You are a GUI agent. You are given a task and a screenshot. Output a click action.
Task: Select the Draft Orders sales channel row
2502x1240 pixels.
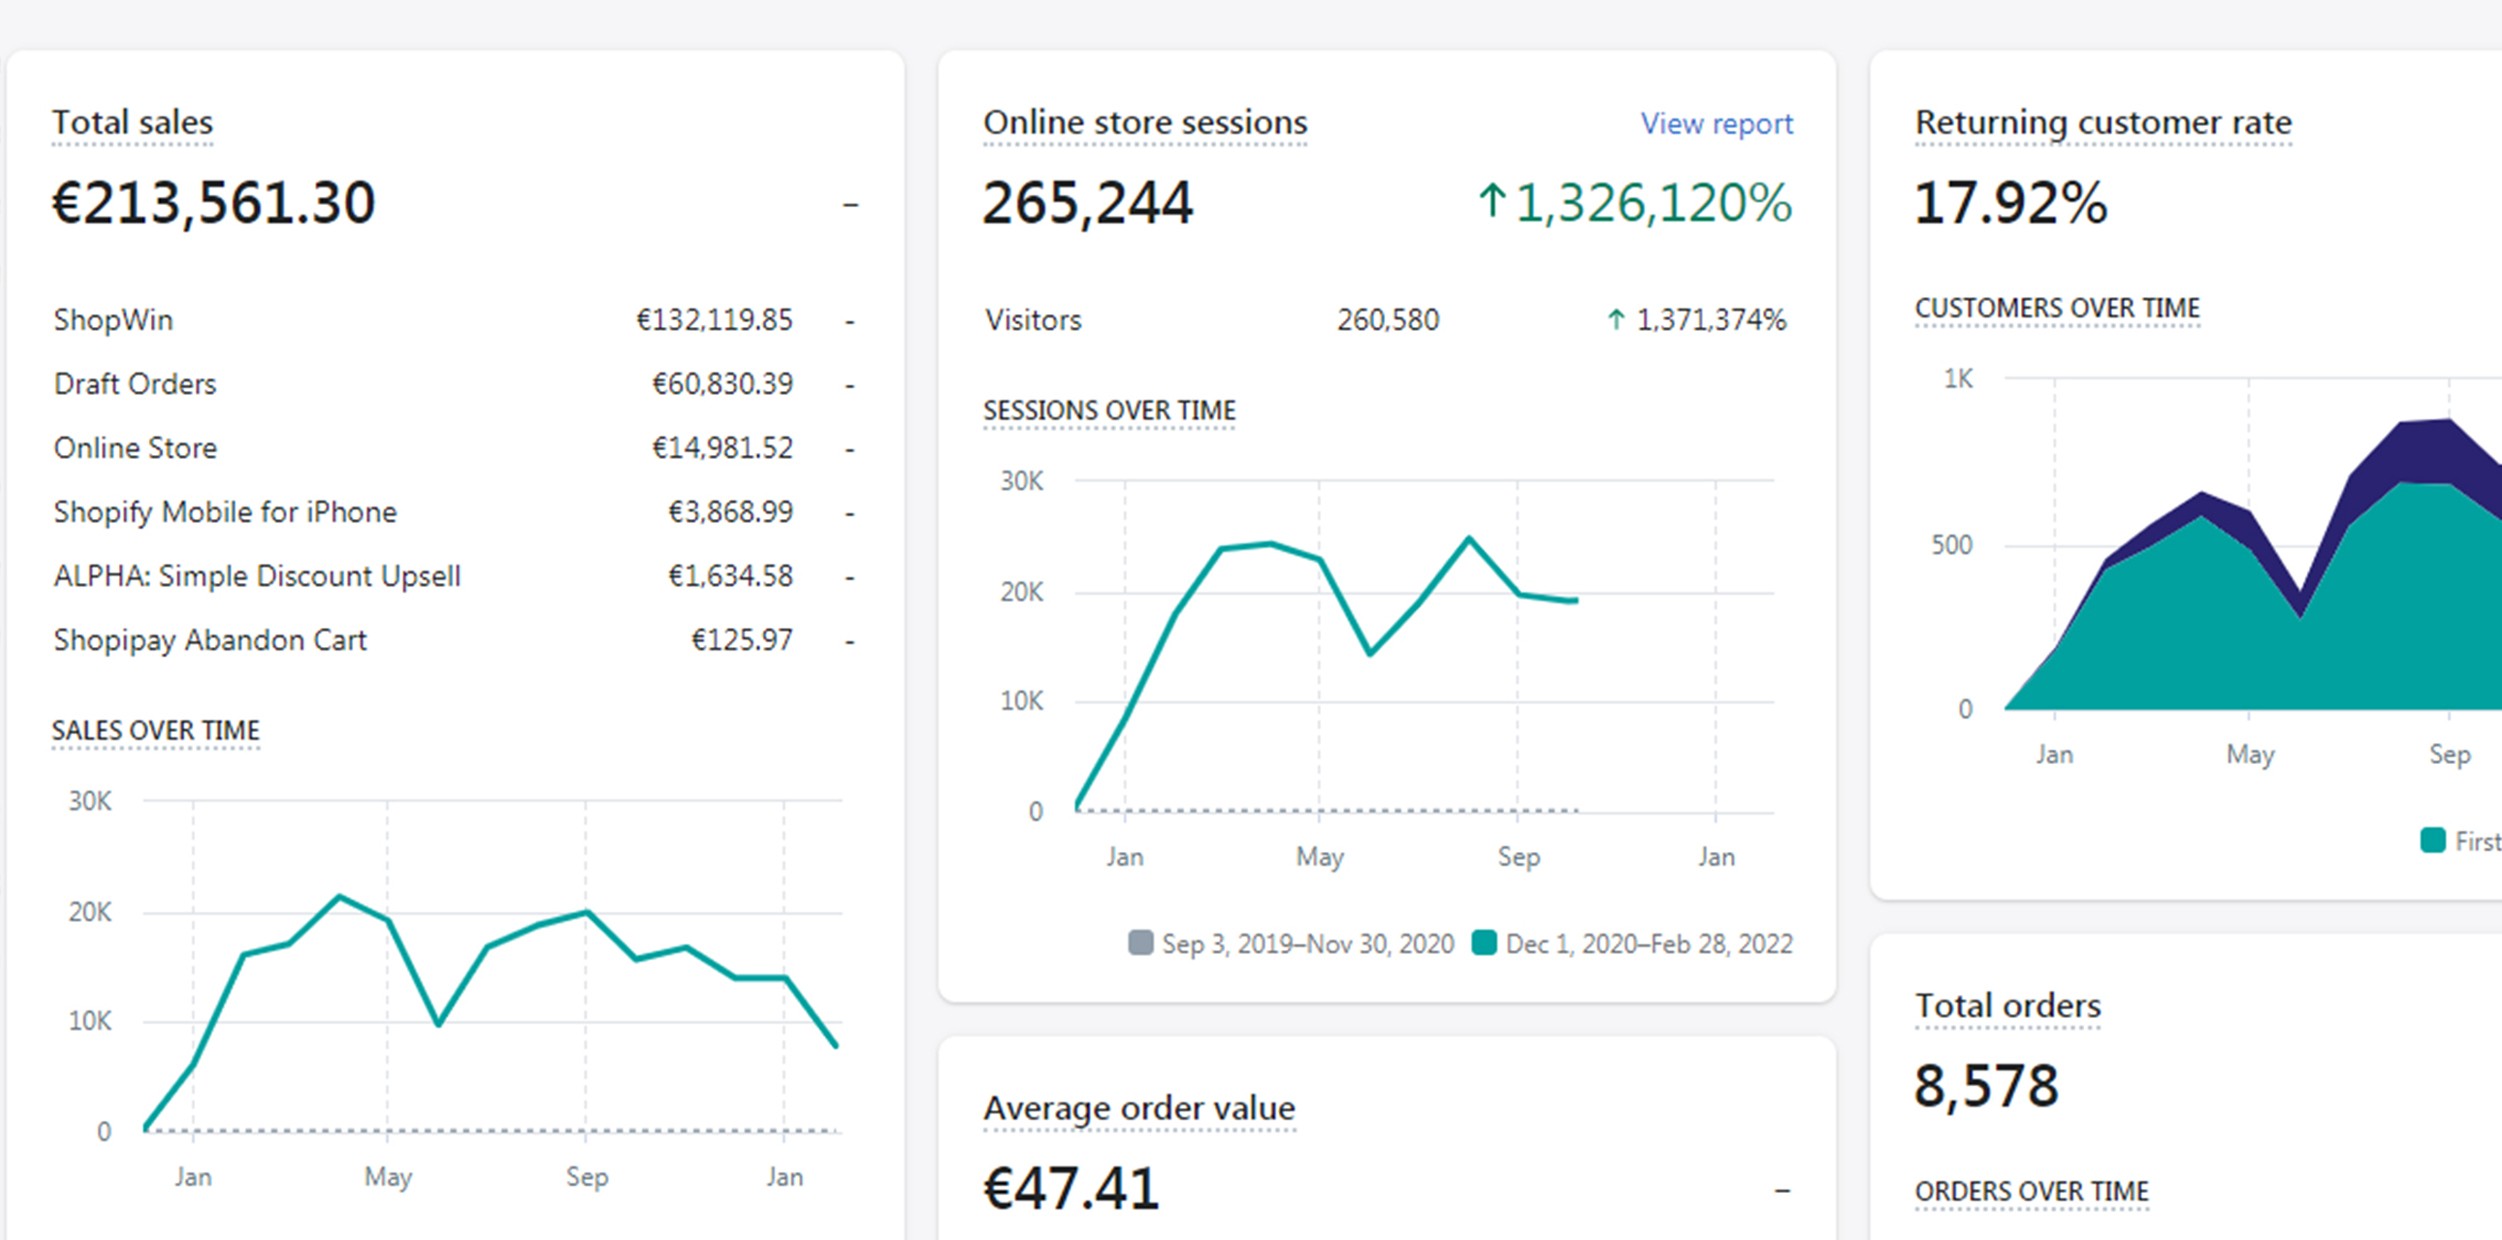(134, 383)
